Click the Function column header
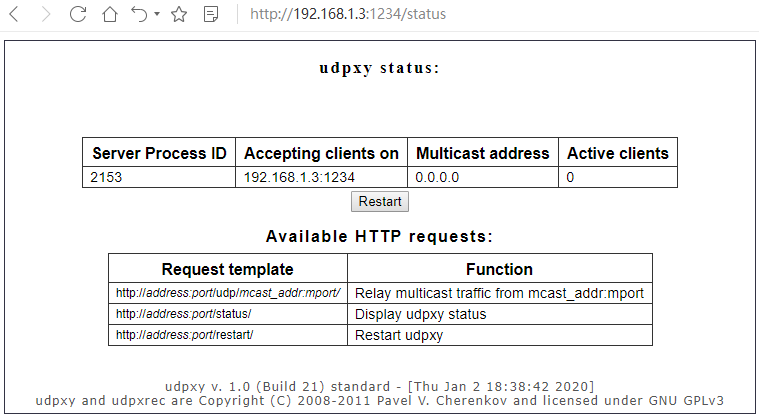This screenshot has height=417, width=759. pyautogui.click(x=500, y=269)
